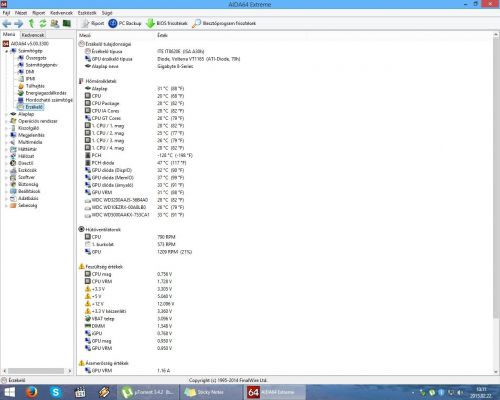Launch PC Backup from the toolbar

(x=125, y=23)
